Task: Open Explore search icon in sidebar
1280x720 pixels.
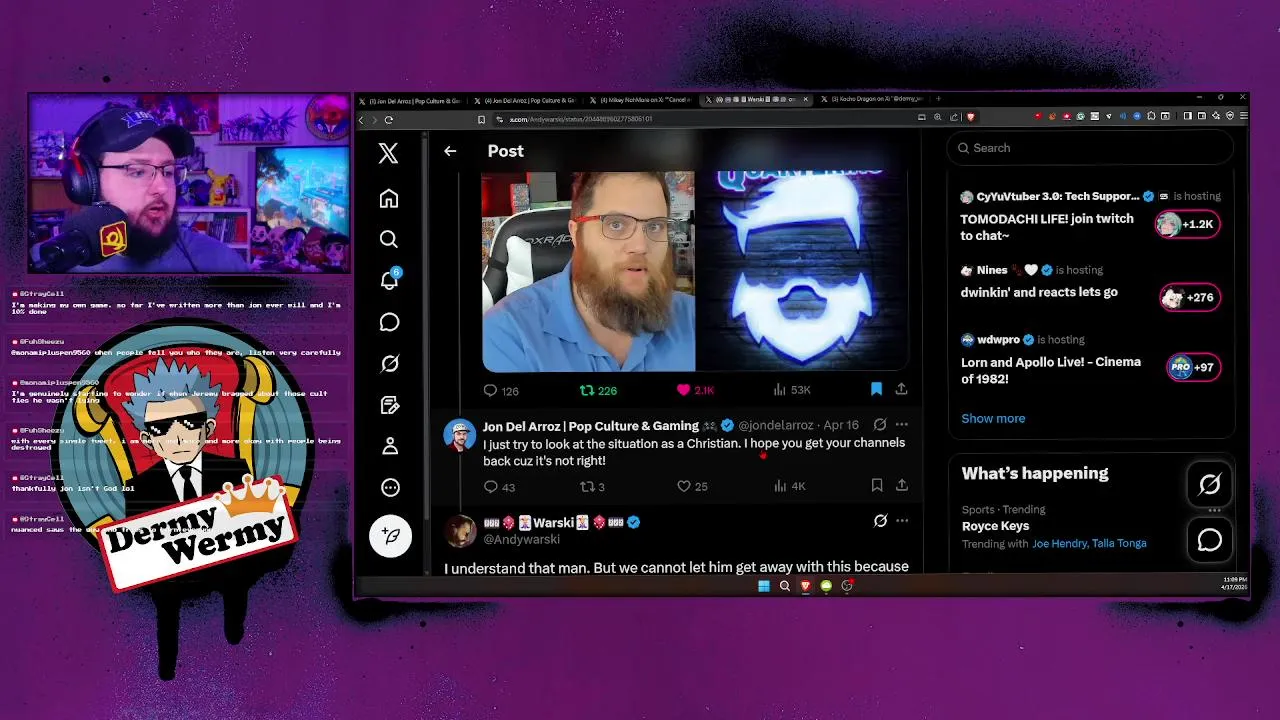Action: 389,239
